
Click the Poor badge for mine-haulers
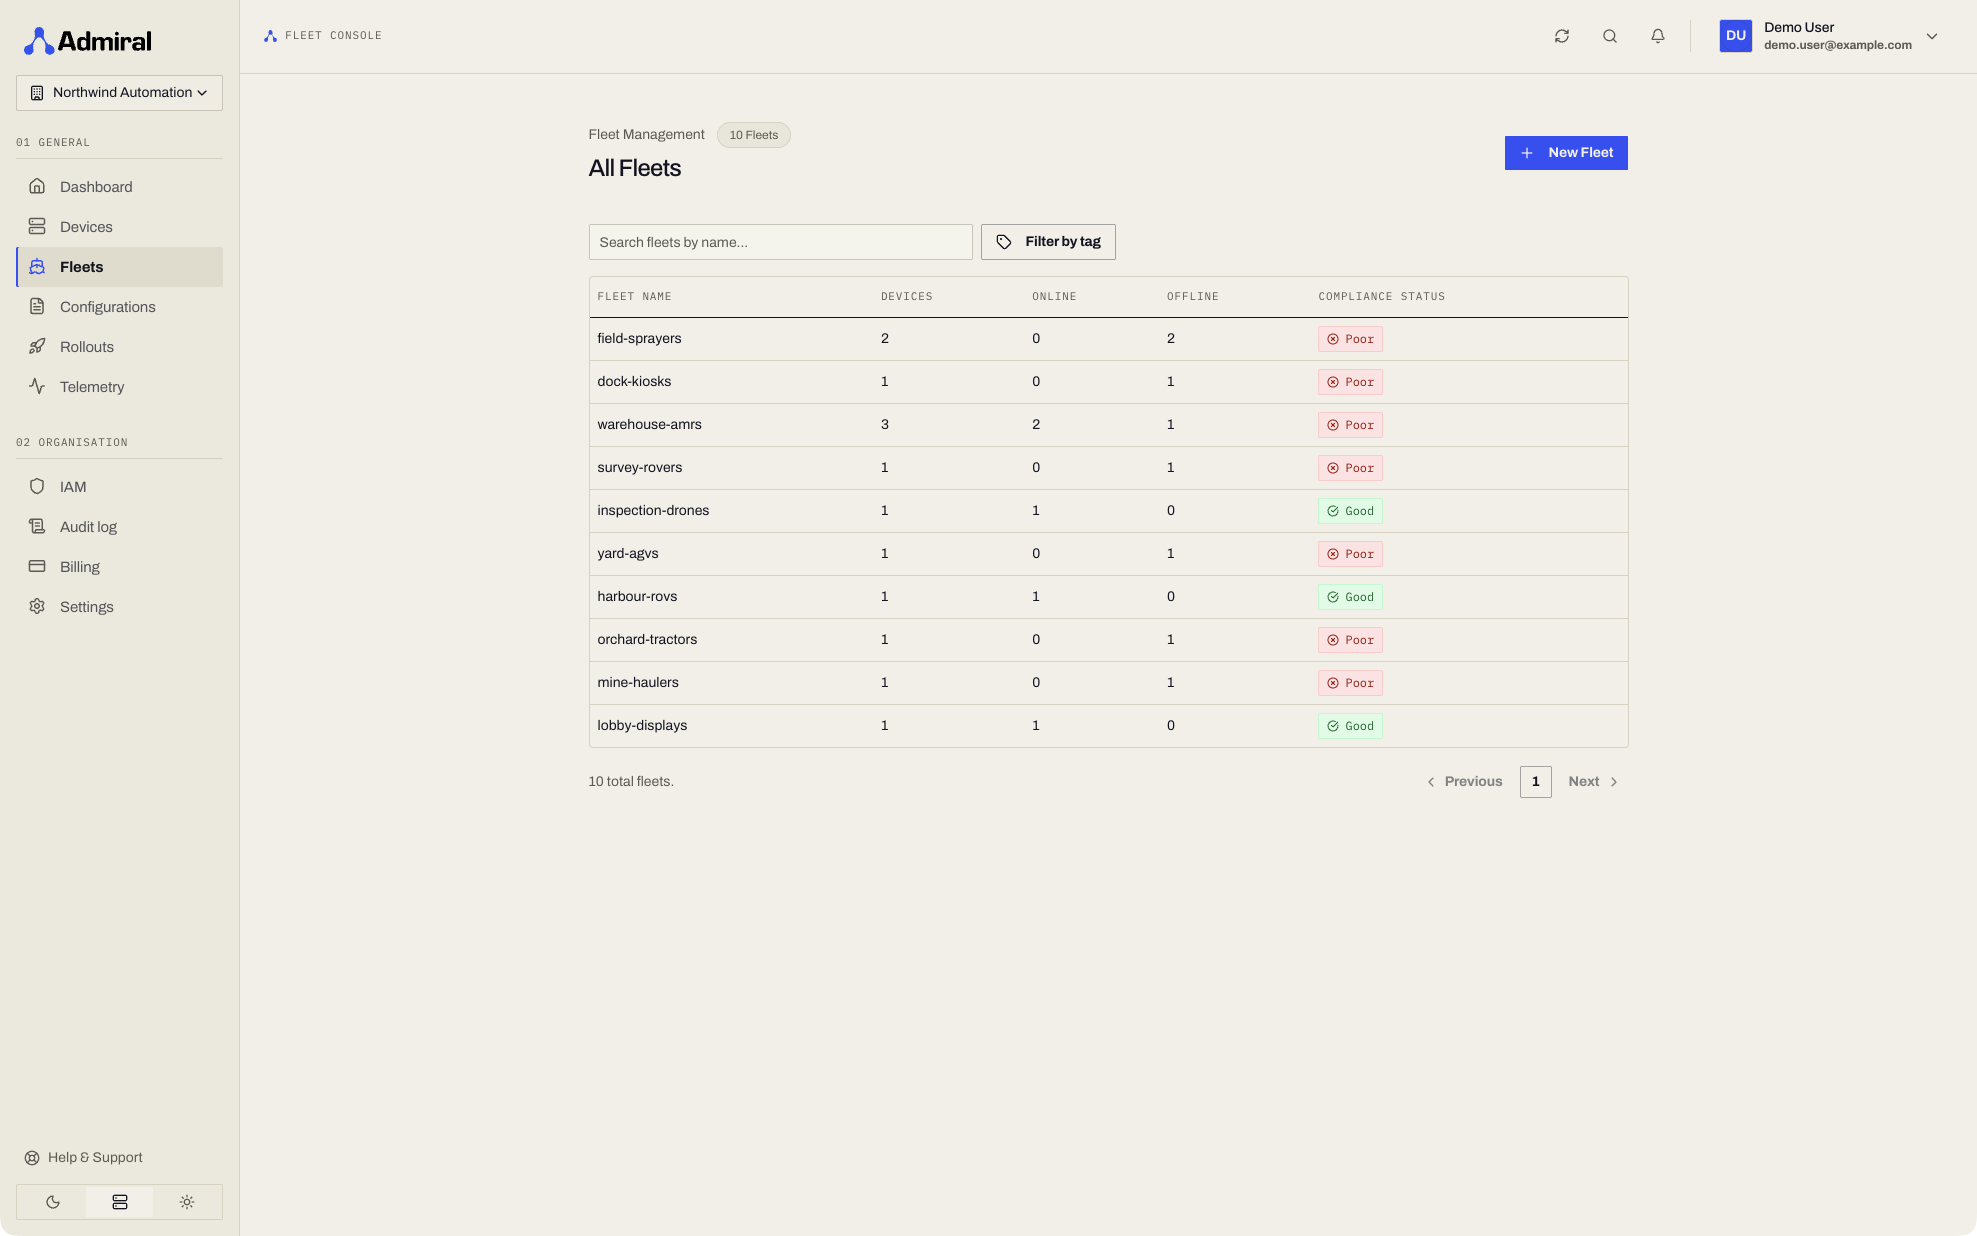[1350, 683]
